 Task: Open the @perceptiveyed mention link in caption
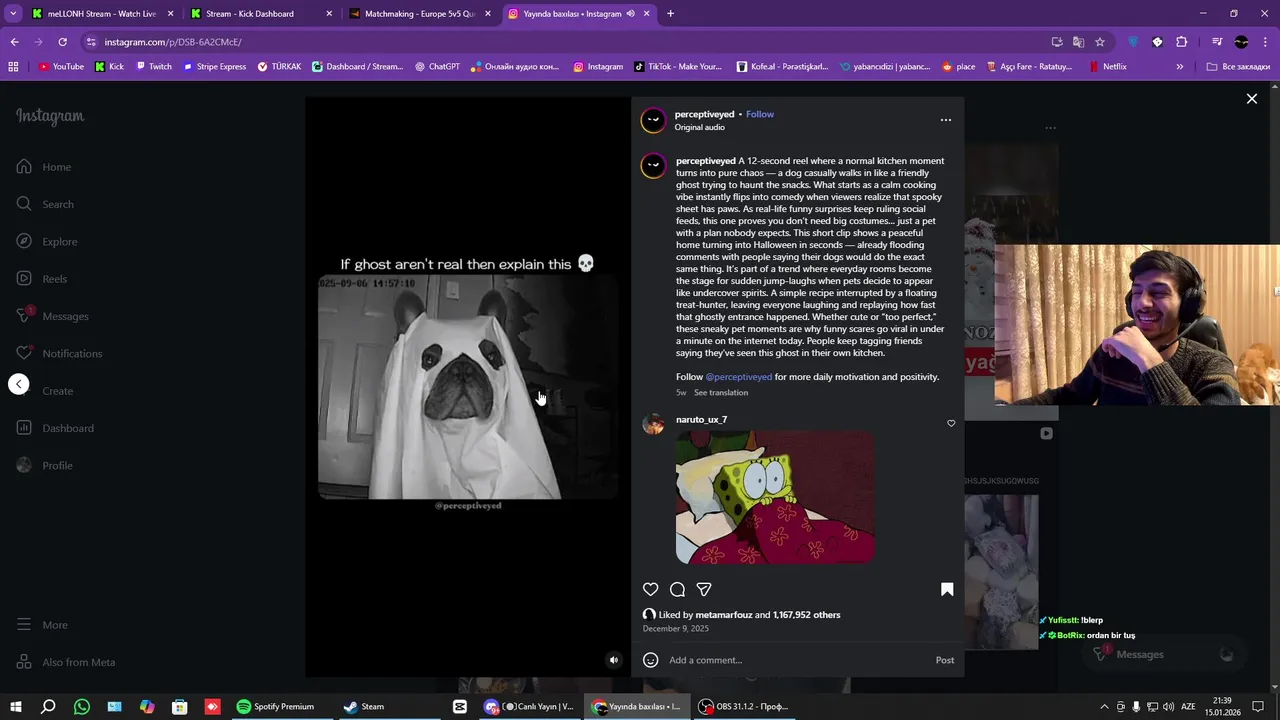[x=739, y=377]
